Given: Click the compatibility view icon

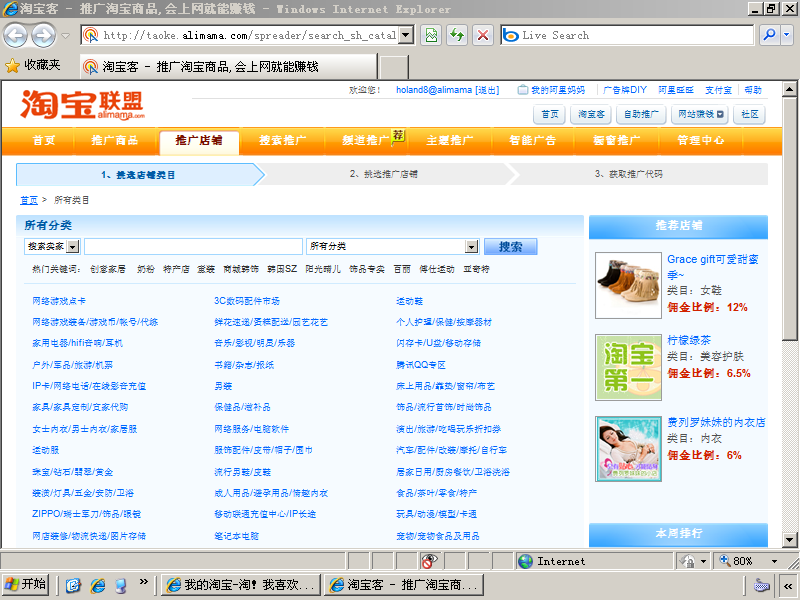Looking at the screenshot, I should tap(432, 35).
